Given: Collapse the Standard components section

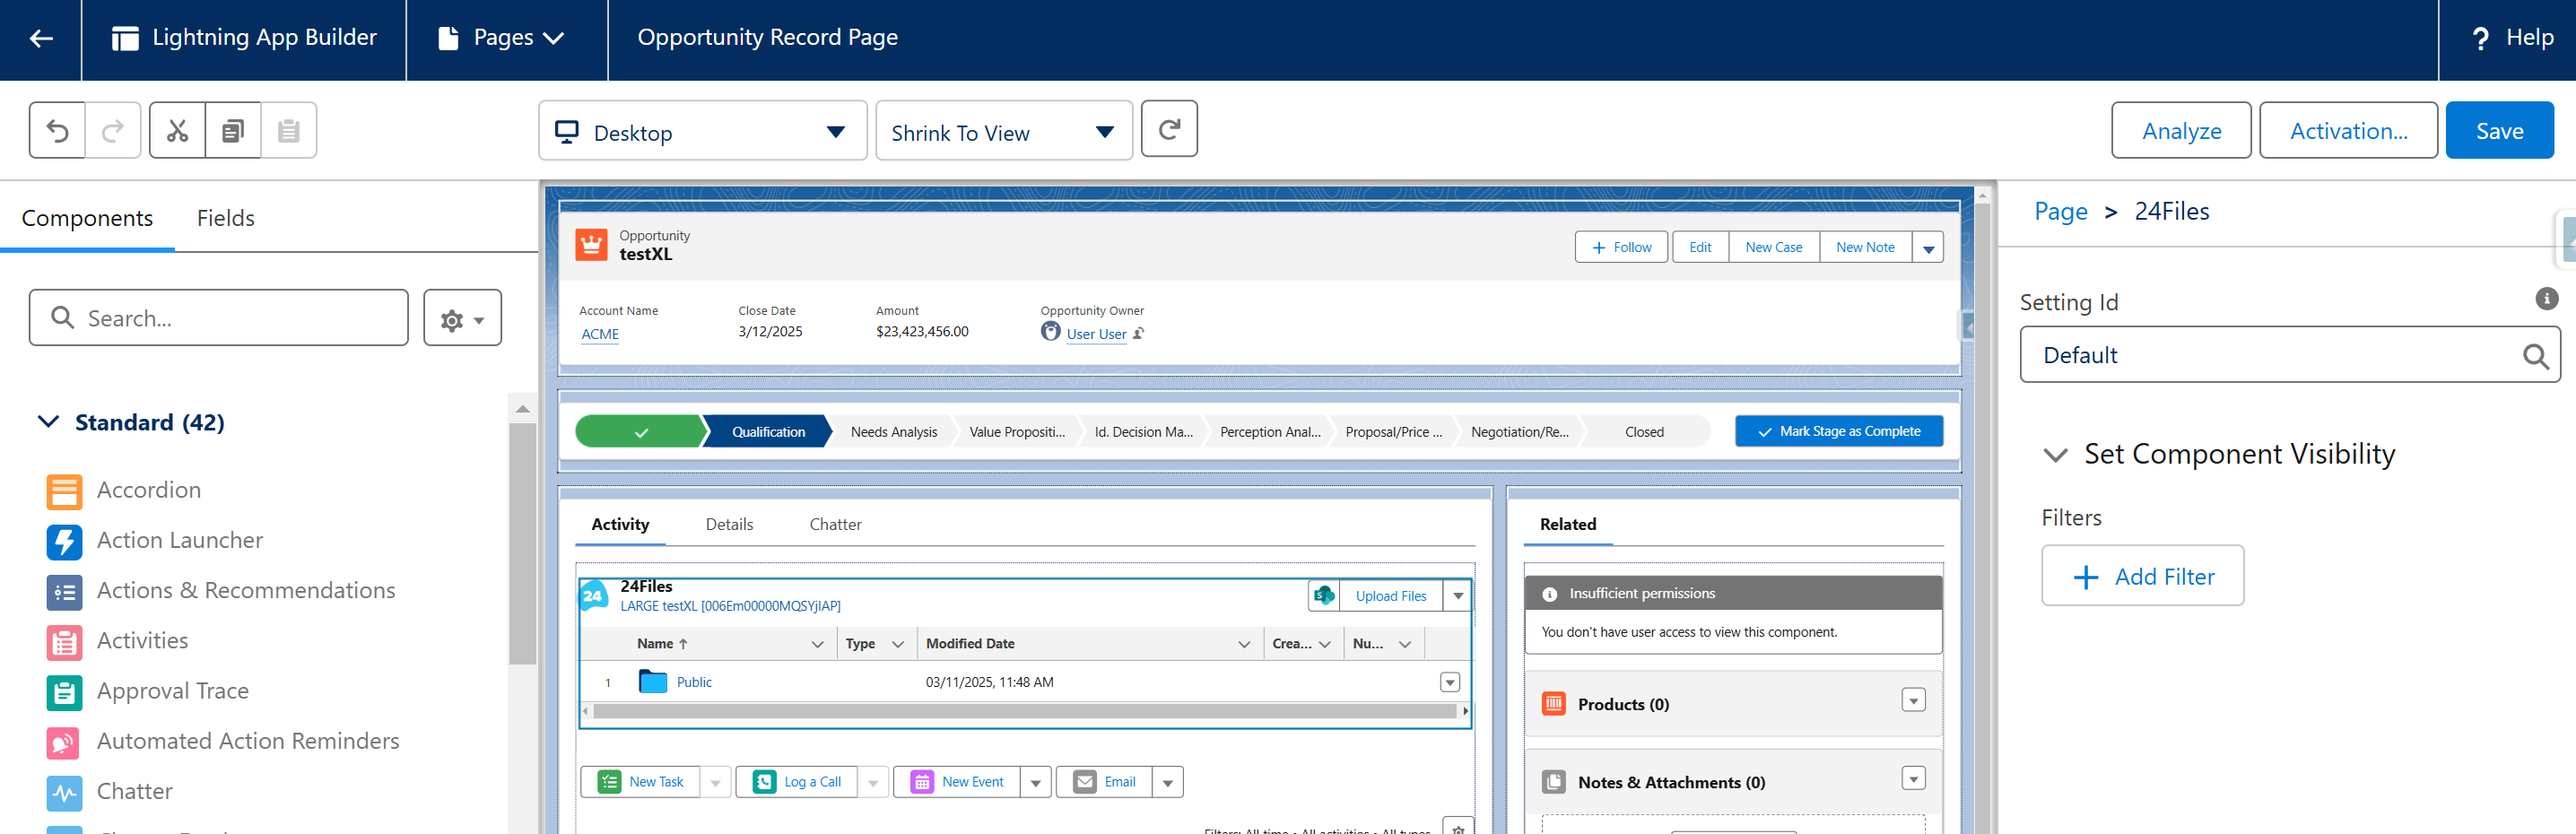Looking at the screenshot, I should (48, 422).
